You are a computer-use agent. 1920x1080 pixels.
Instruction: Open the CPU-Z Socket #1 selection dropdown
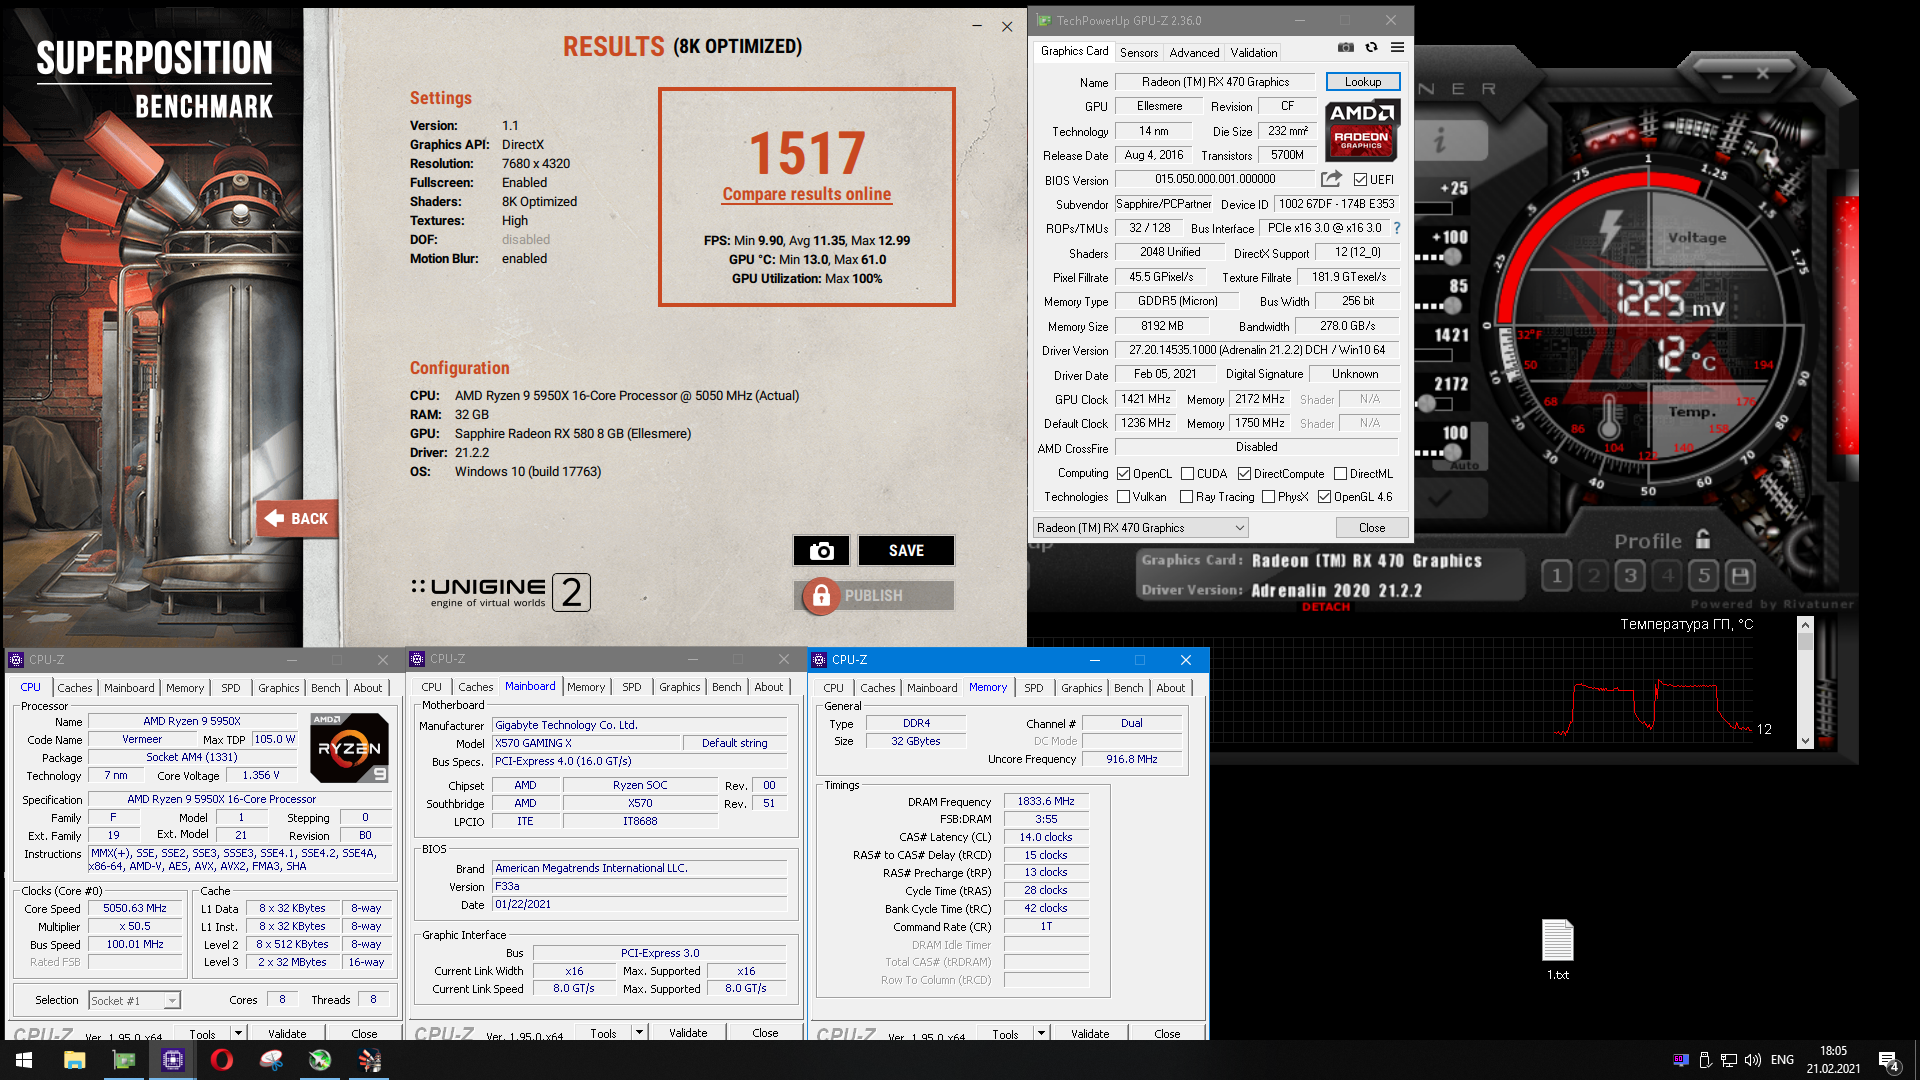point(134,1000)
